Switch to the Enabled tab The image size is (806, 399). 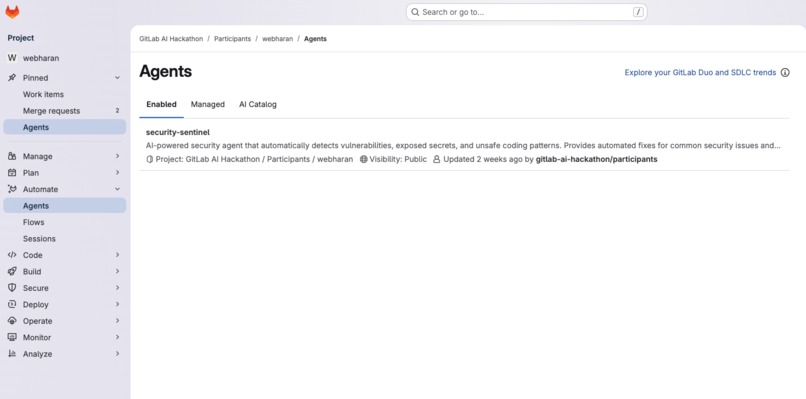coord(161,104)
